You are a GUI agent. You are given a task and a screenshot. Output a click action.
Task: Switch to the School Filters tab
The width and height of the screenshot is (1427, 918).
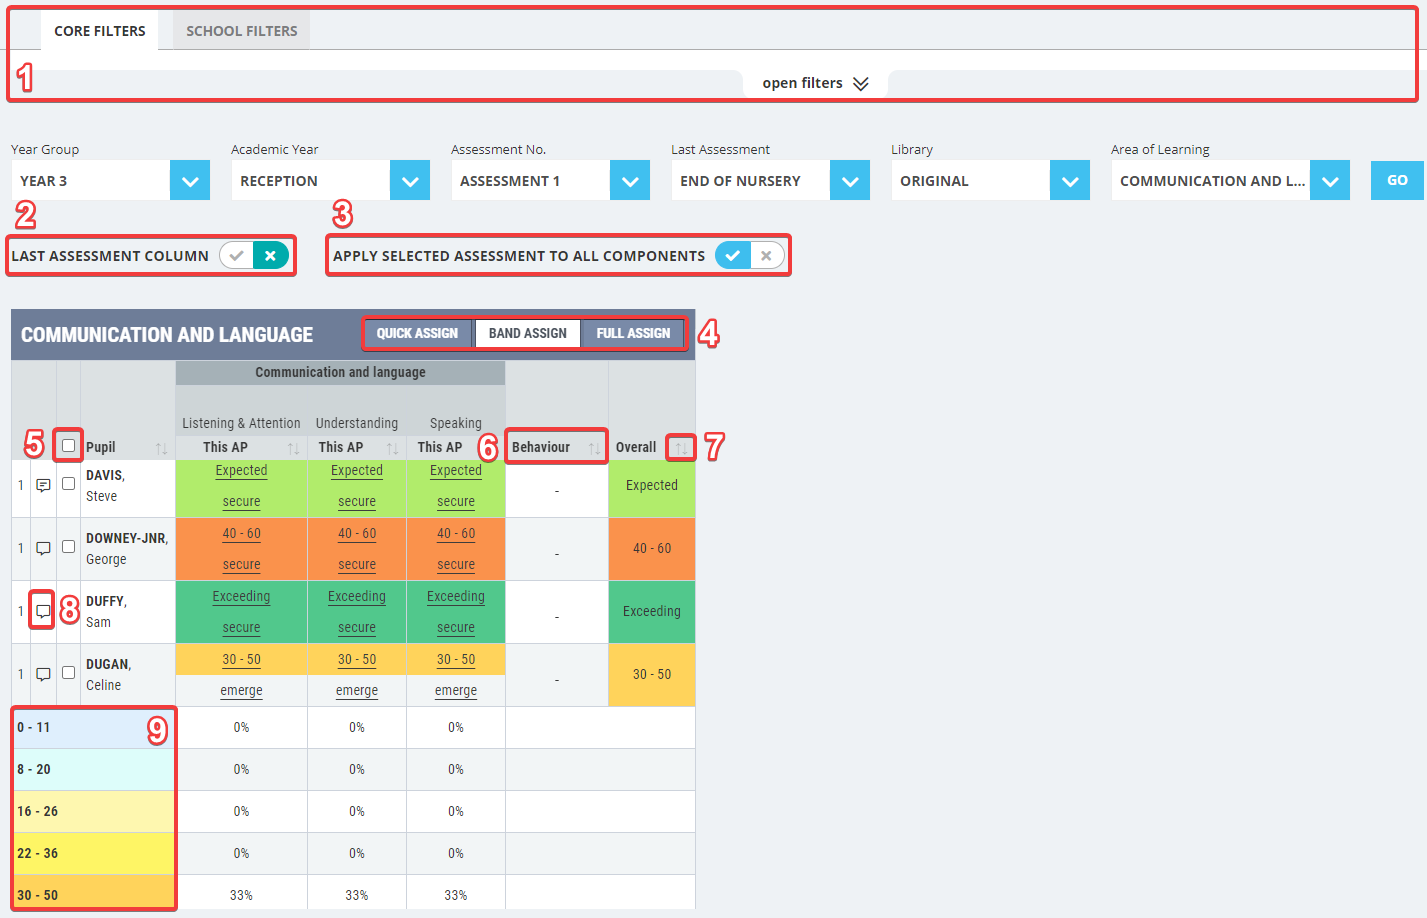point(241,31)
